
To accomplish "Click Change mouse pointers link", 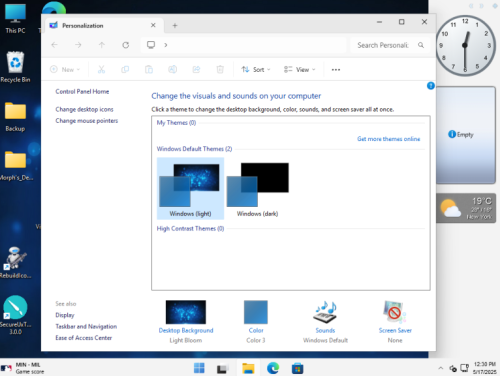I will pos(87,121).
